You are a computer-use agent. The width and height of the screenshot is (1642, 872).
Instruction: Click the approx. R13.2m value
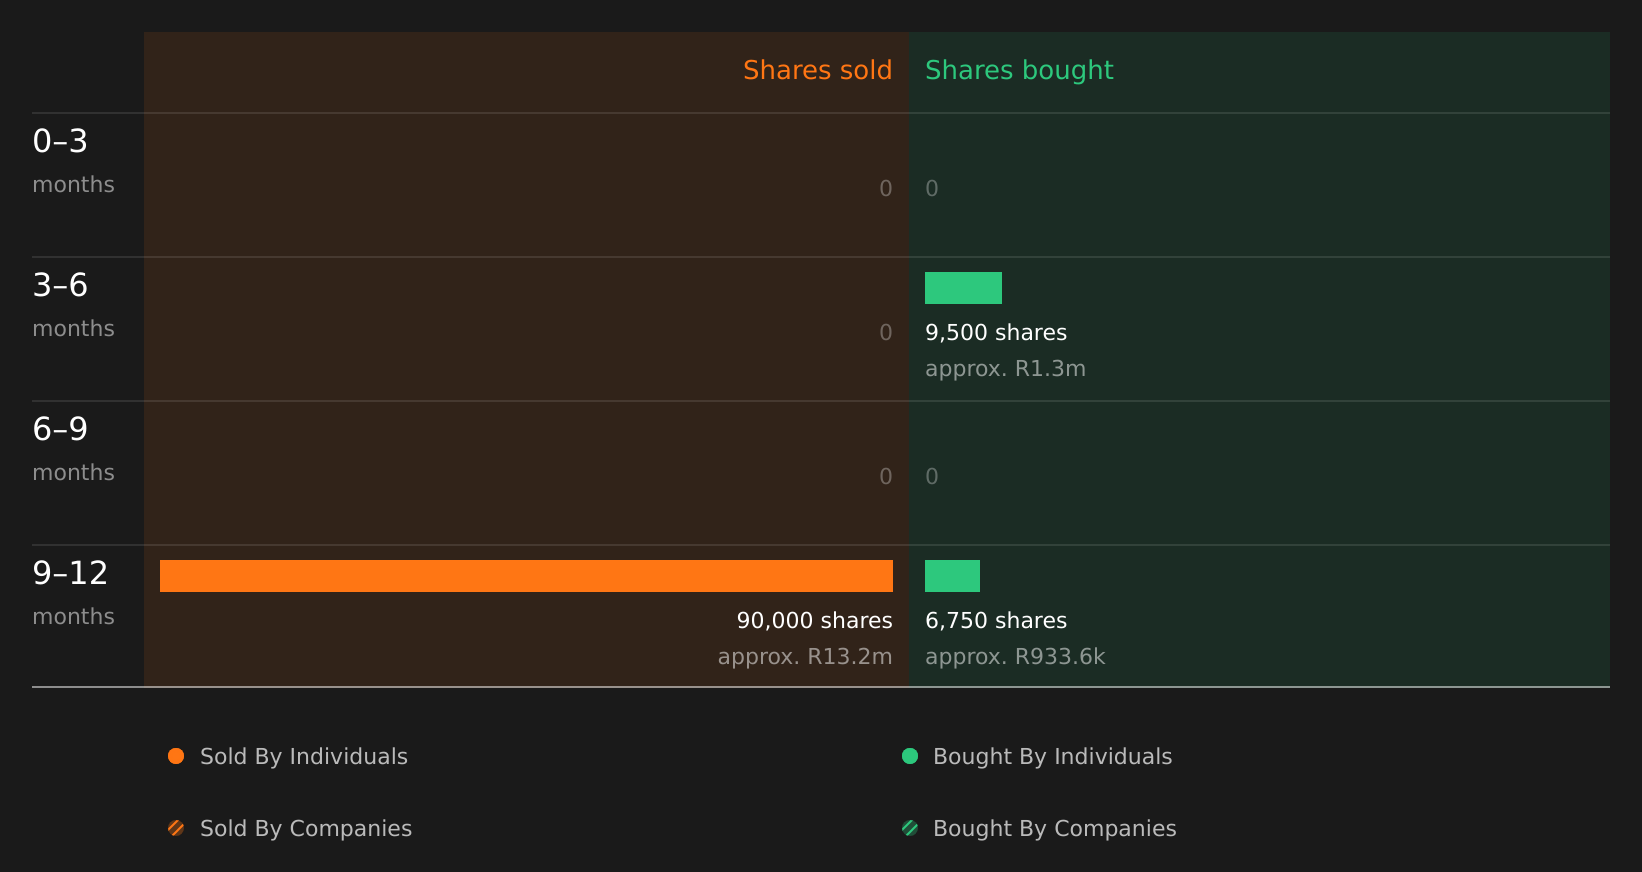coord(805,657)
